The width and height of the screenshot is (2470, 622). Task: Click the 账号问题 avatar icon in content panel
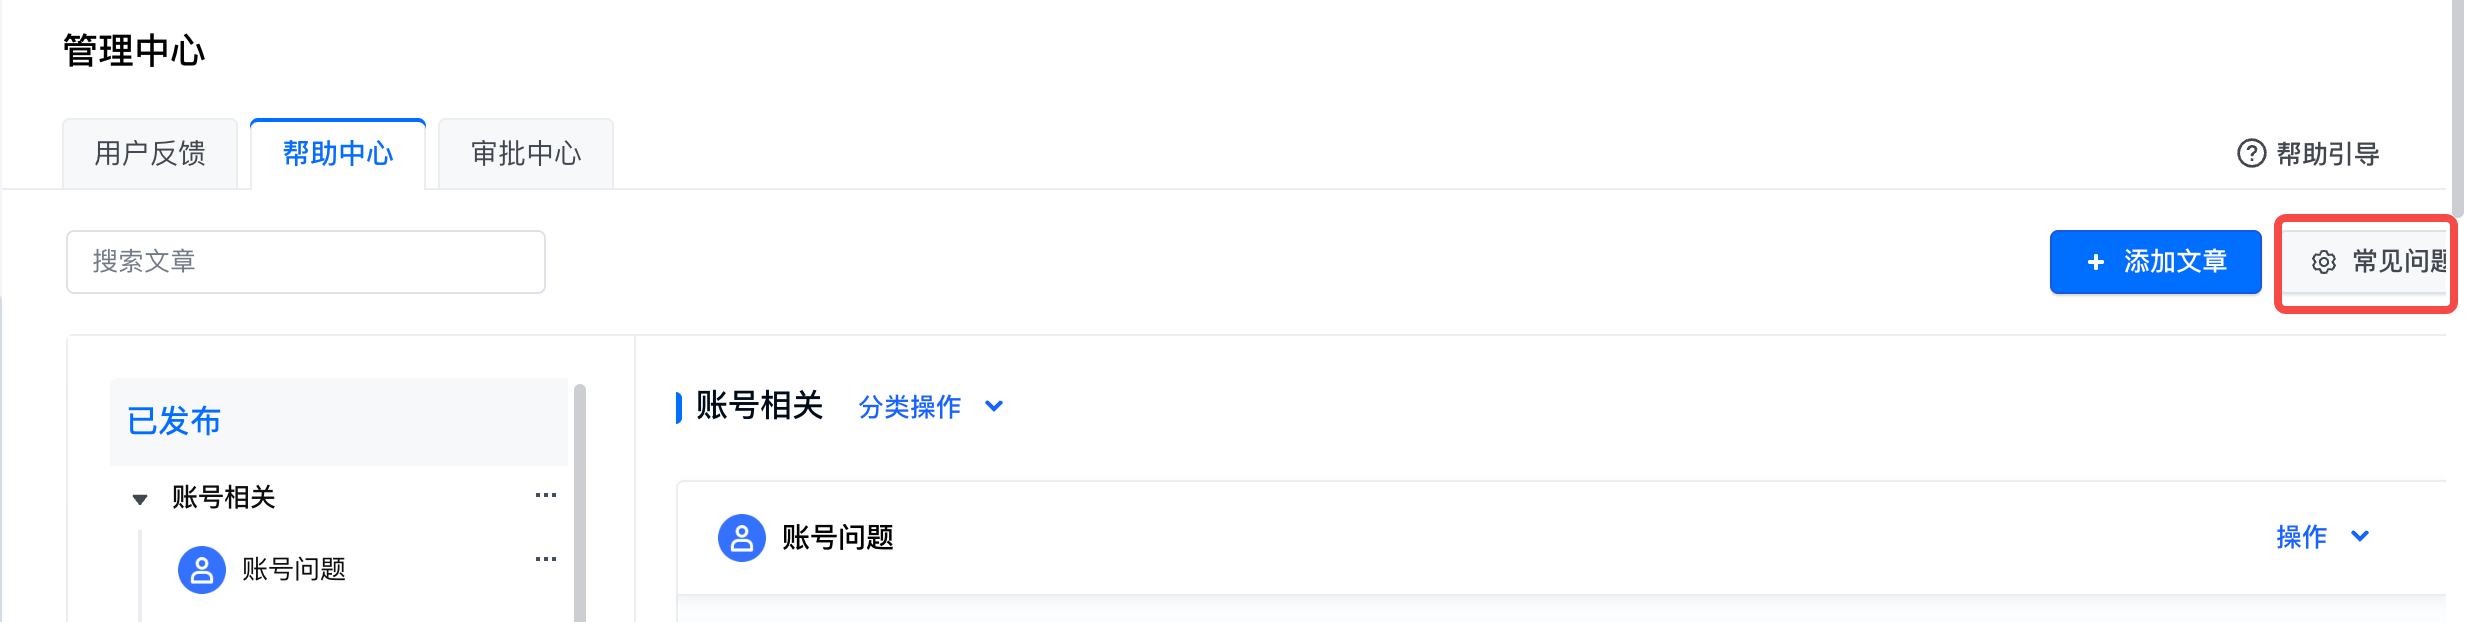(x=741, y=538)
